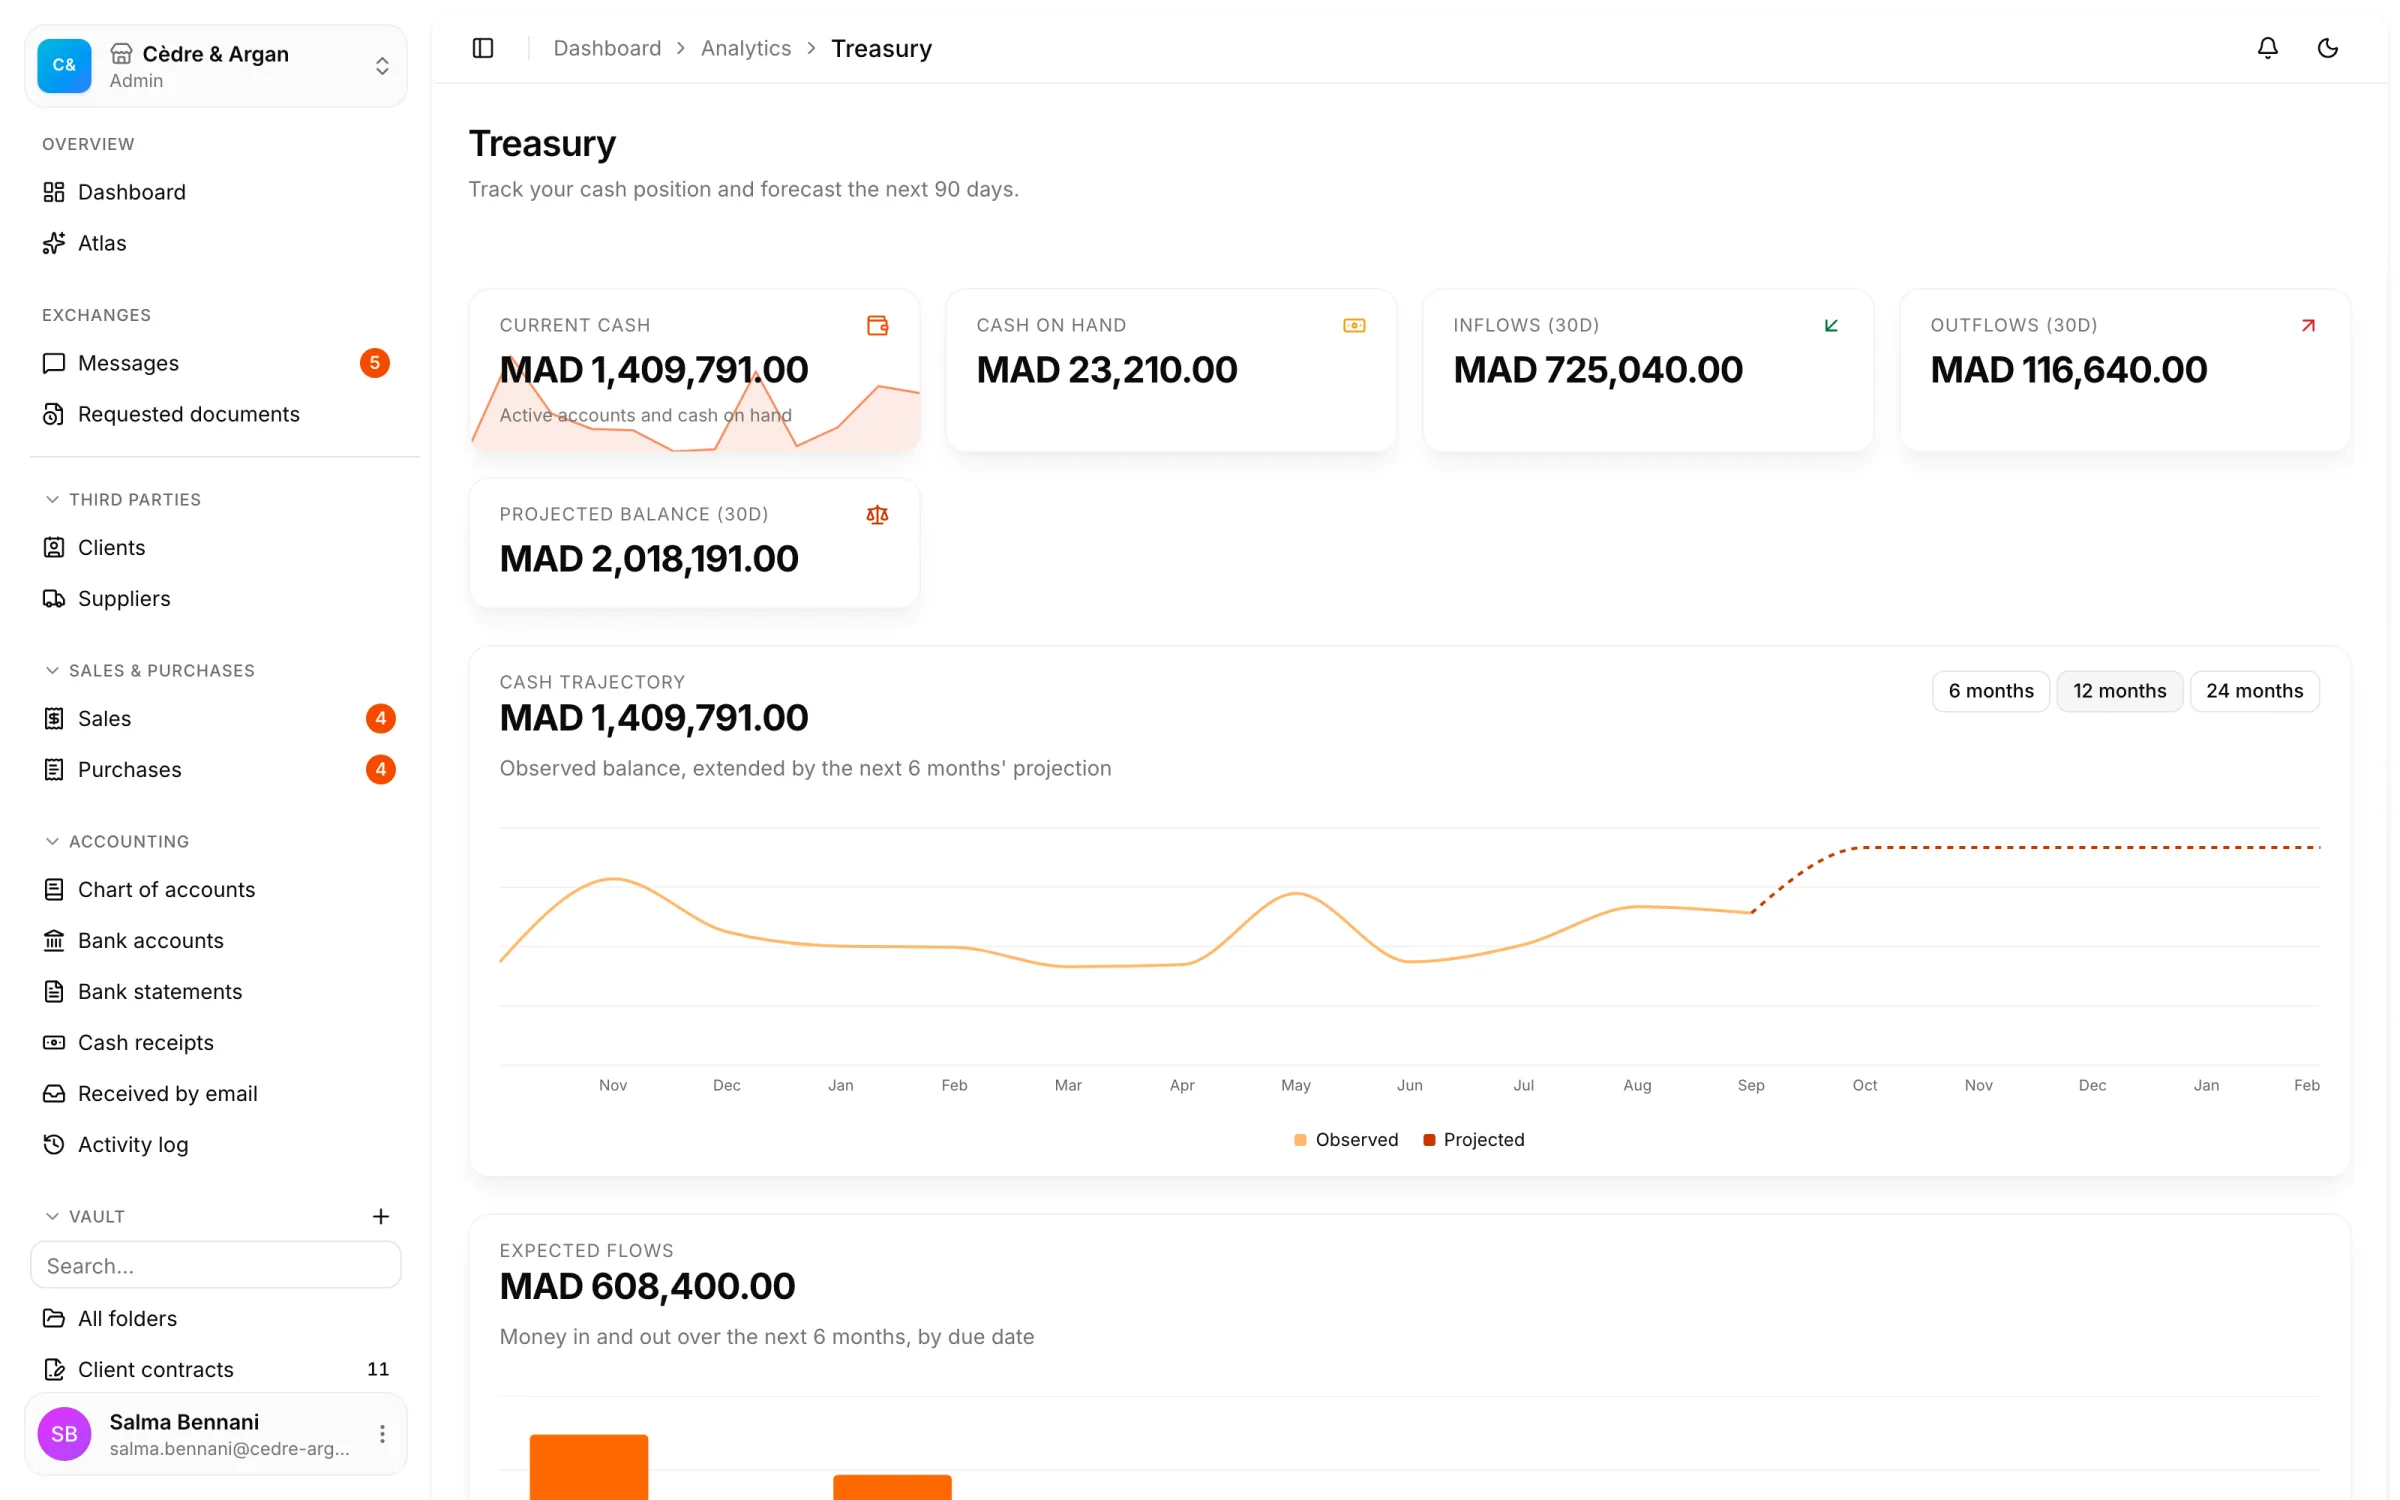Open Bank statements

point(216,991)
